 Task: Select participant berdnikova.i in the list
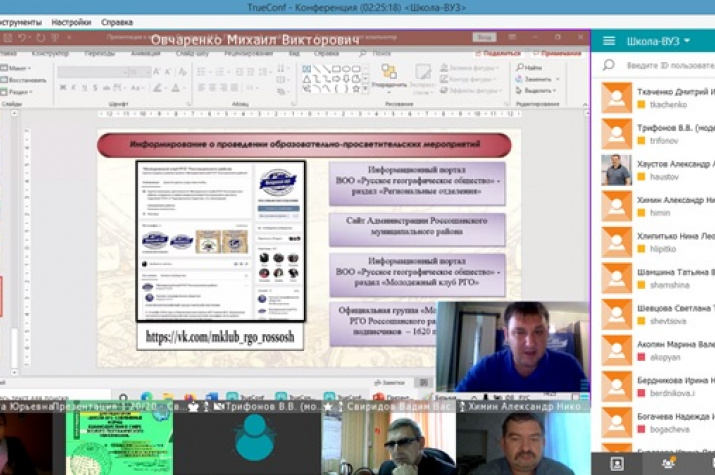[658, 386]
